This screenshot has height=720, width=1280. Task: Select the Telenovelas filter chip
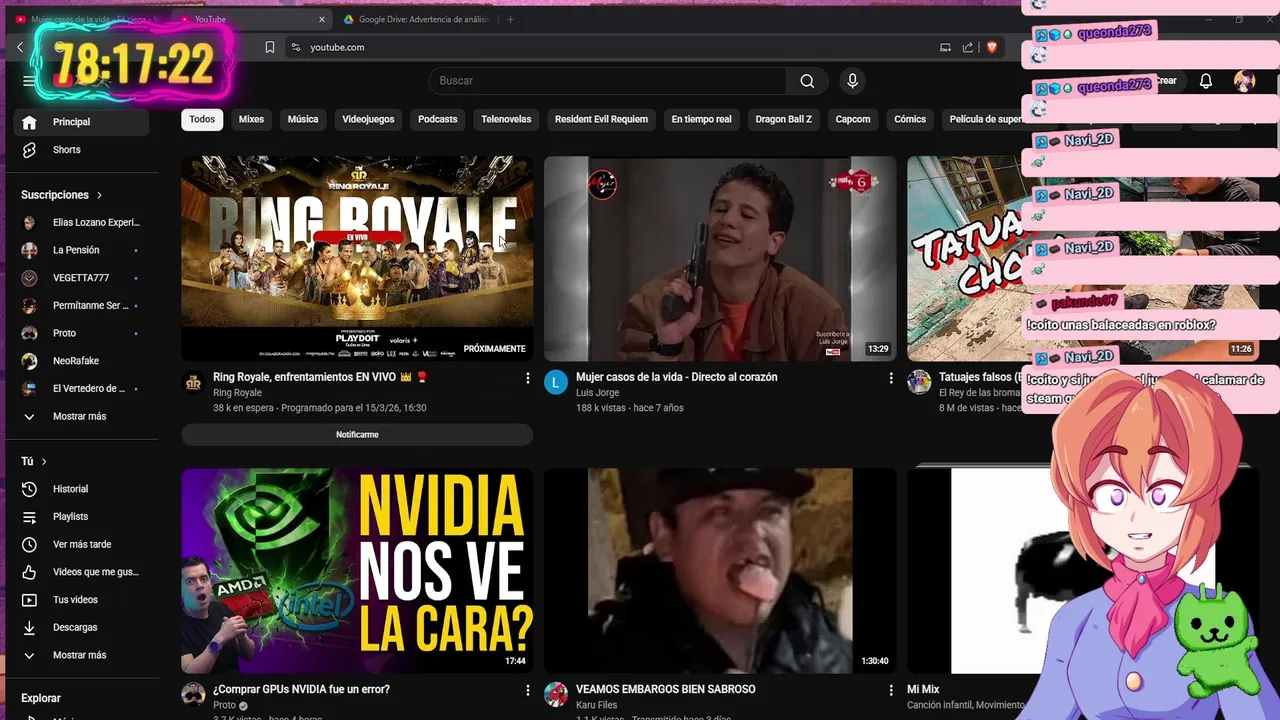pos(506,119)
